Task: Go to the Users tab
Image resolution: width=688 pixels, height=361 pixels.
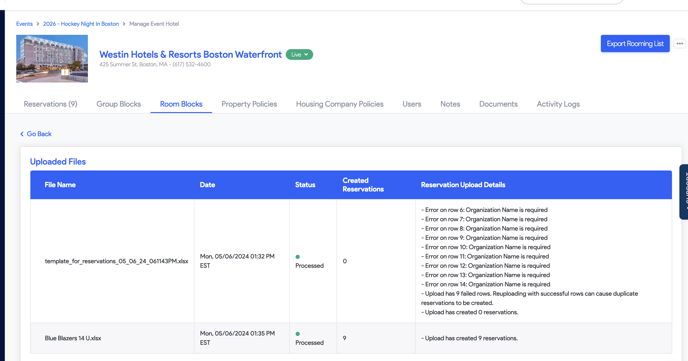Action: (412, 104)
